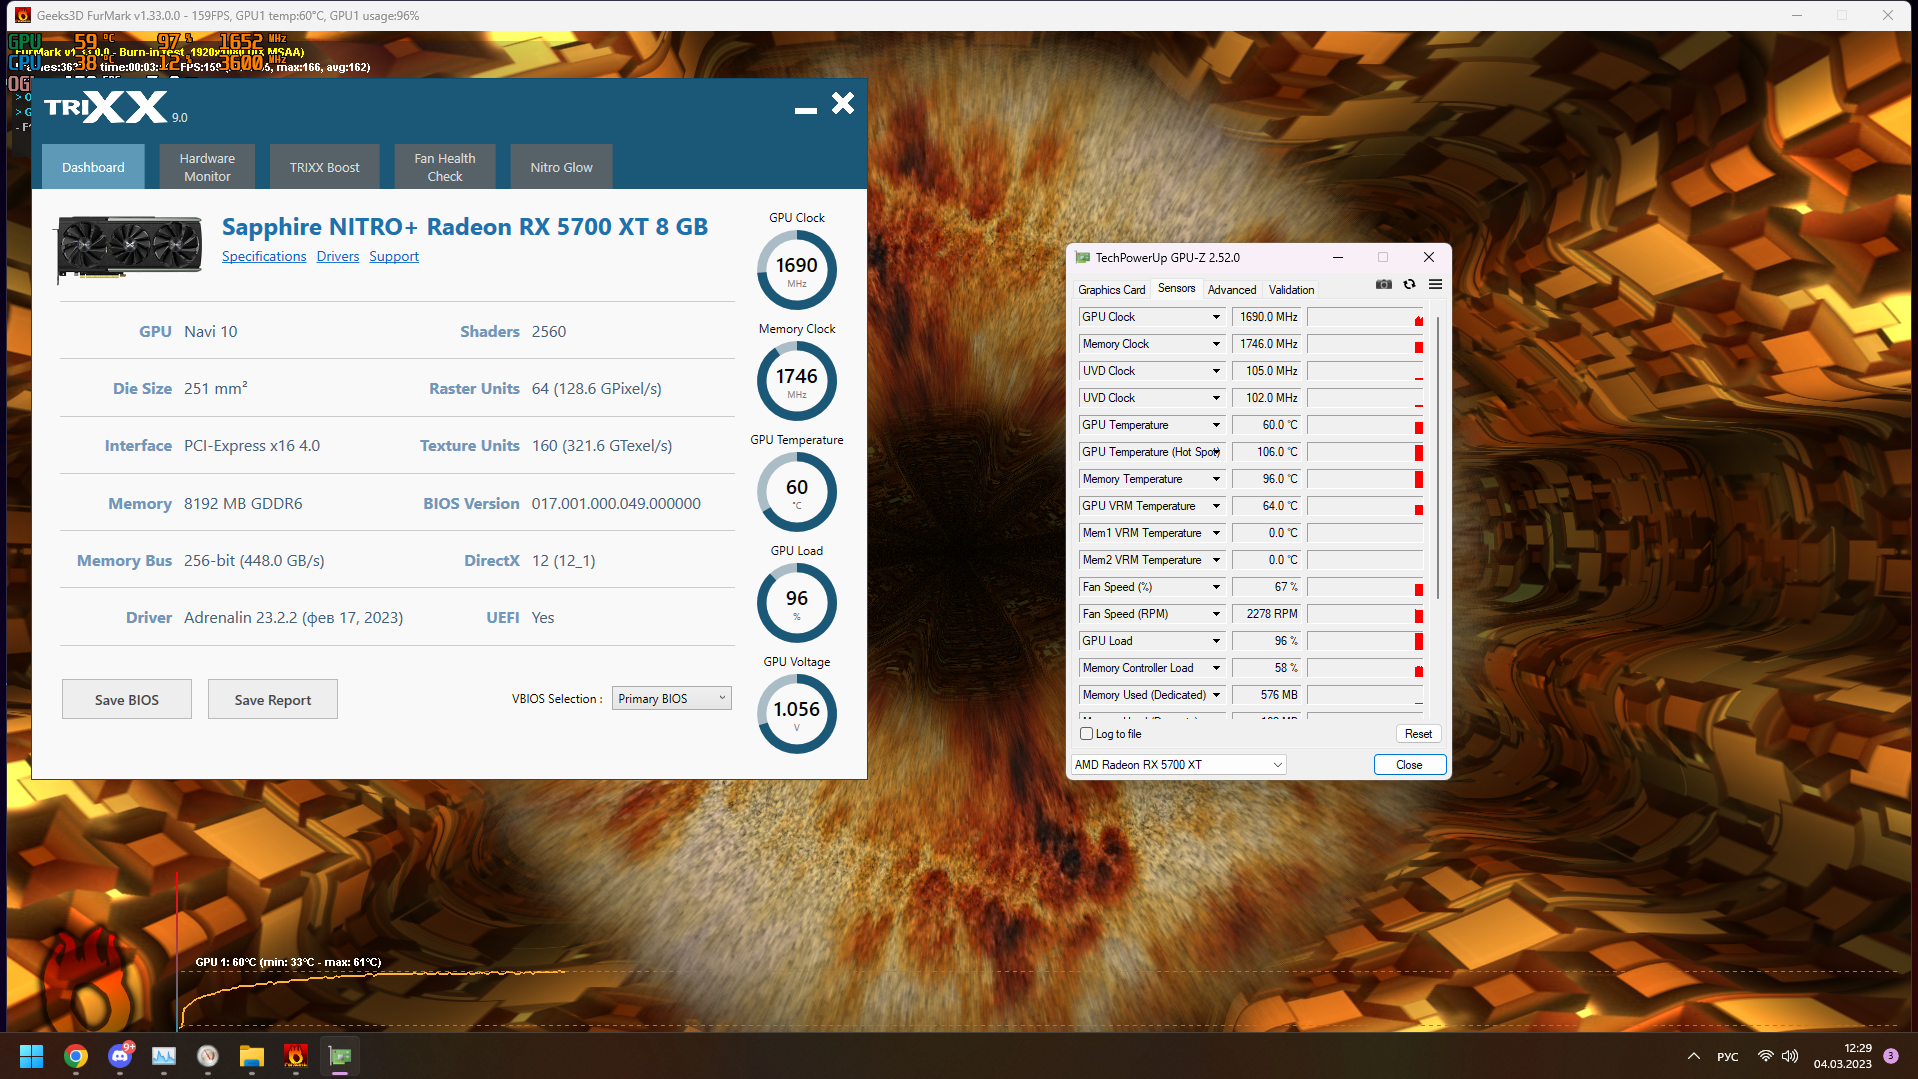Close the TRIXX window
The width and height of the screenshot is (1918, 1079).
(x=843, y=103)
